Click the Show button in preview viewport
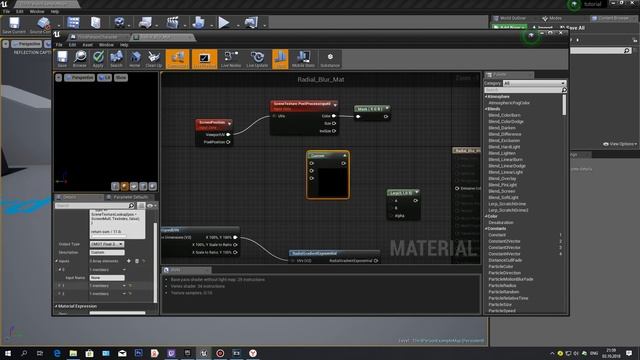The height and width of the screenshot is (360, 640). pyautogui.click(x=121, y=78)
